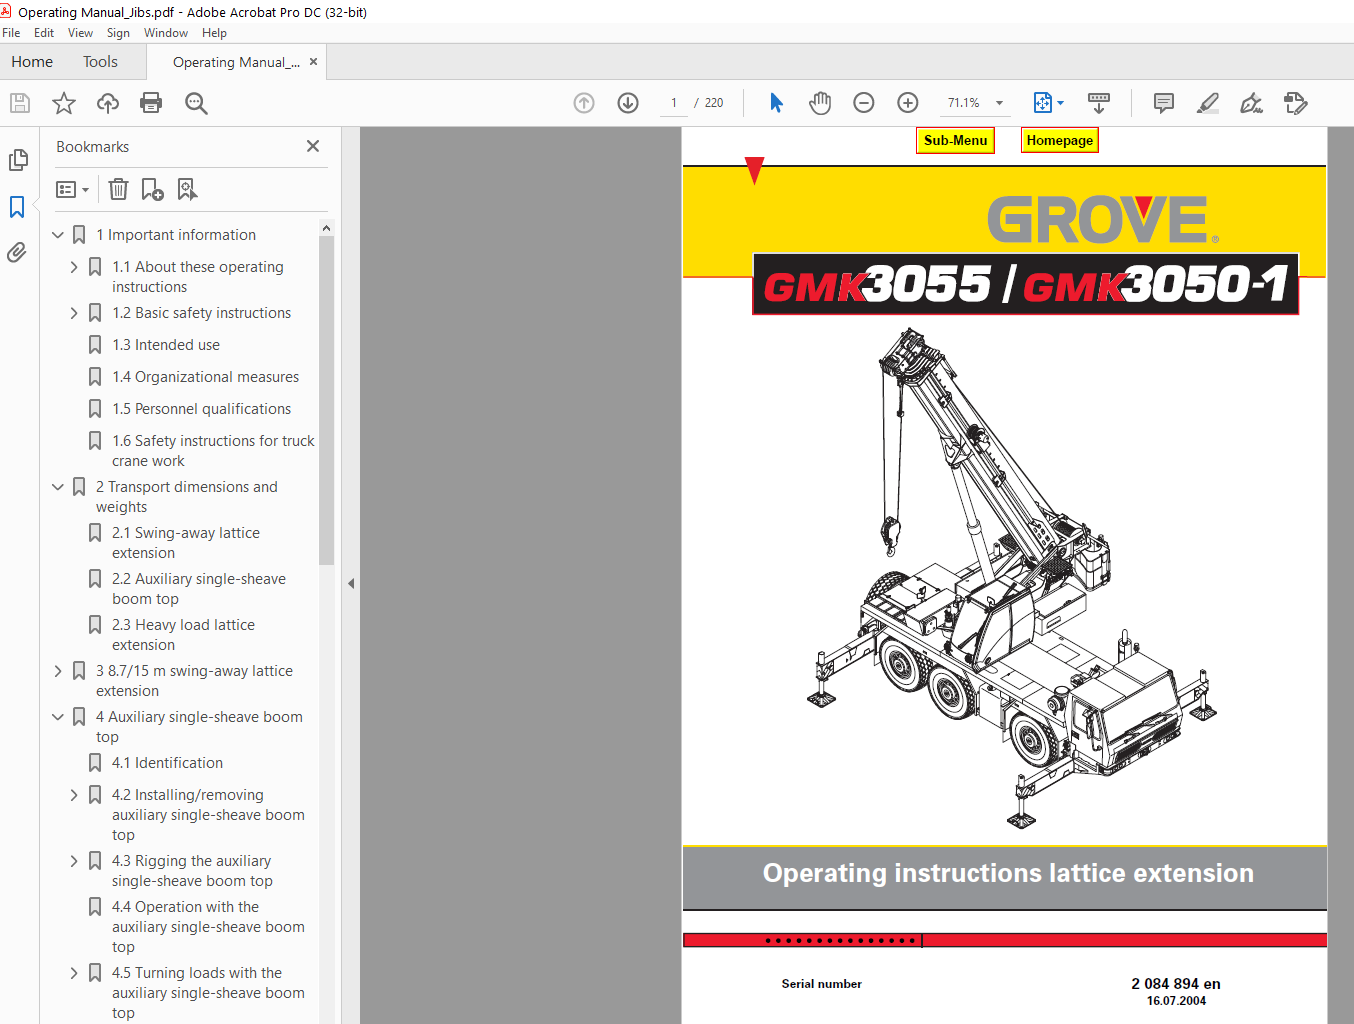Click the read mode scroll icon
Viewport: 1354px width, 1024px height.
[x=1099, y=103]
